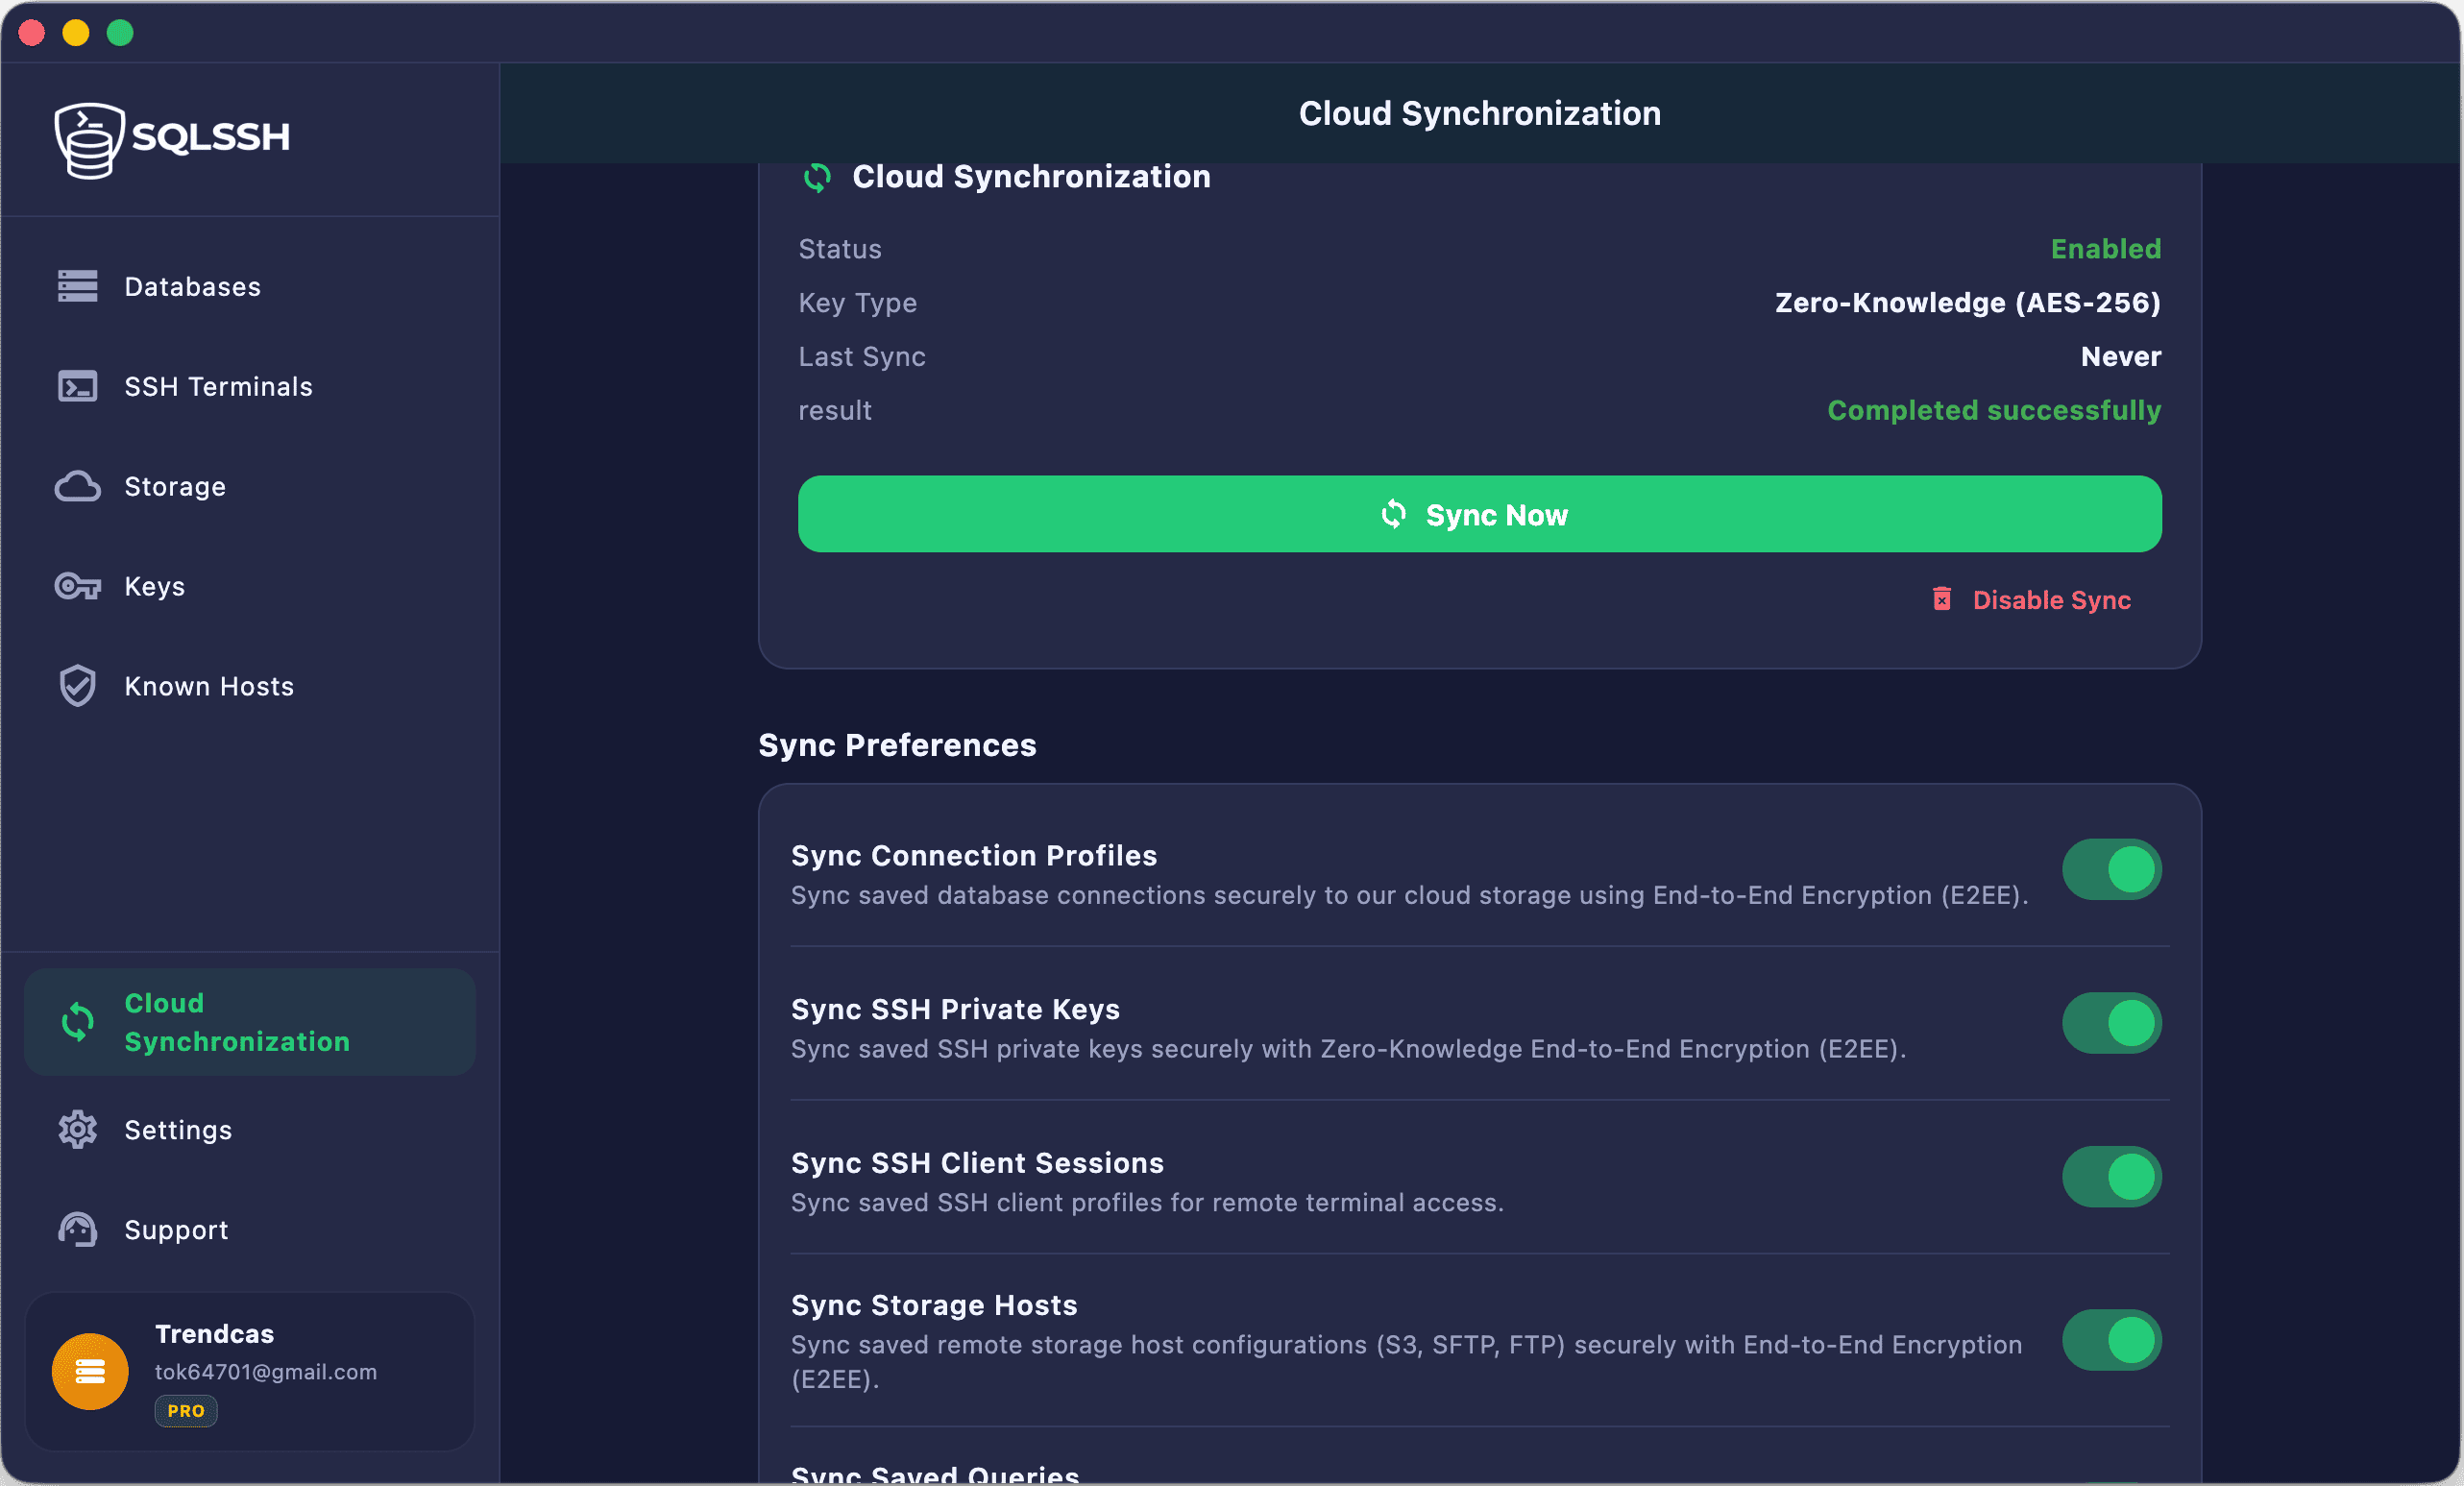Image resolution: width=2464 pixels, height=1486 pixels.
Task: Click the Completed successfully result value
Action: (x=1994, y=410)
